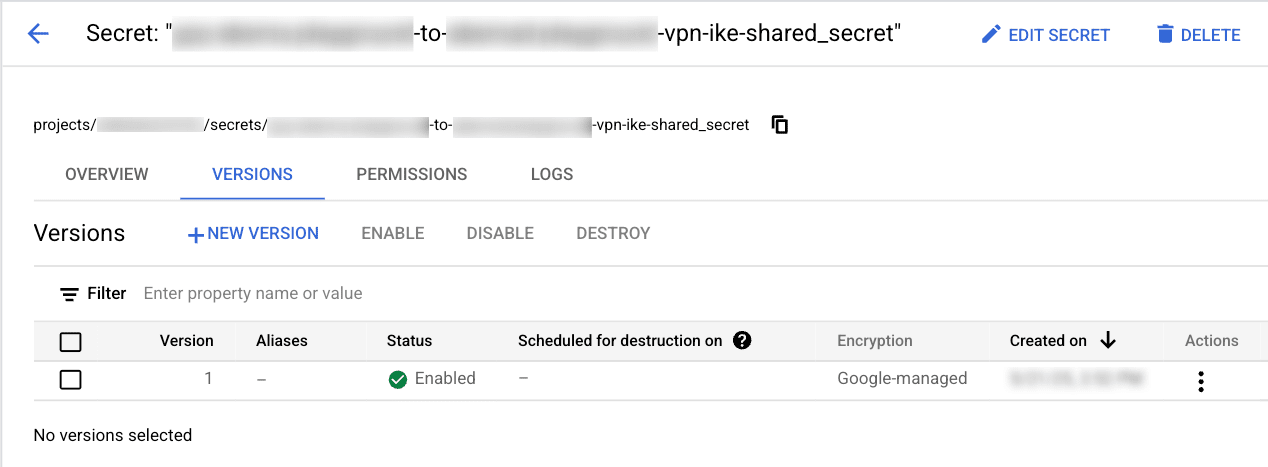Click the Disable button
This screenshot has height=467, width=1268.
(500, 233)
